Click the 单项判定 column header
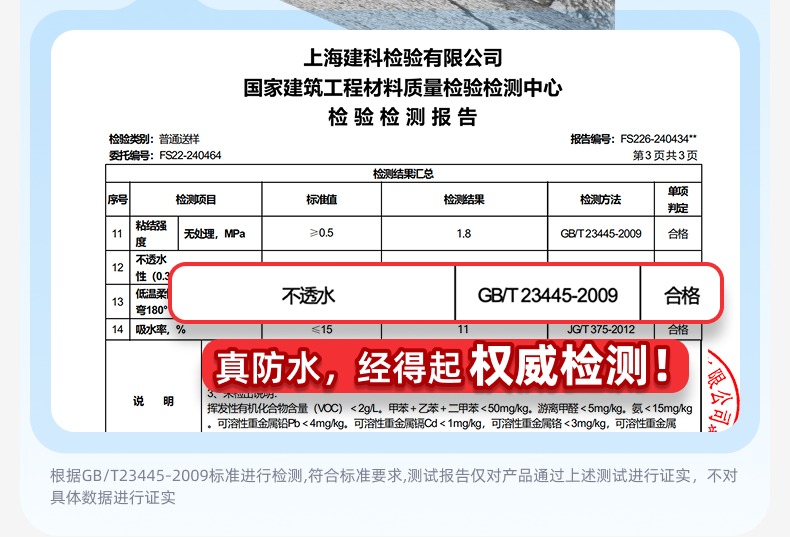The height and width of the screenshot is (537, 790). tap(678, 199)
